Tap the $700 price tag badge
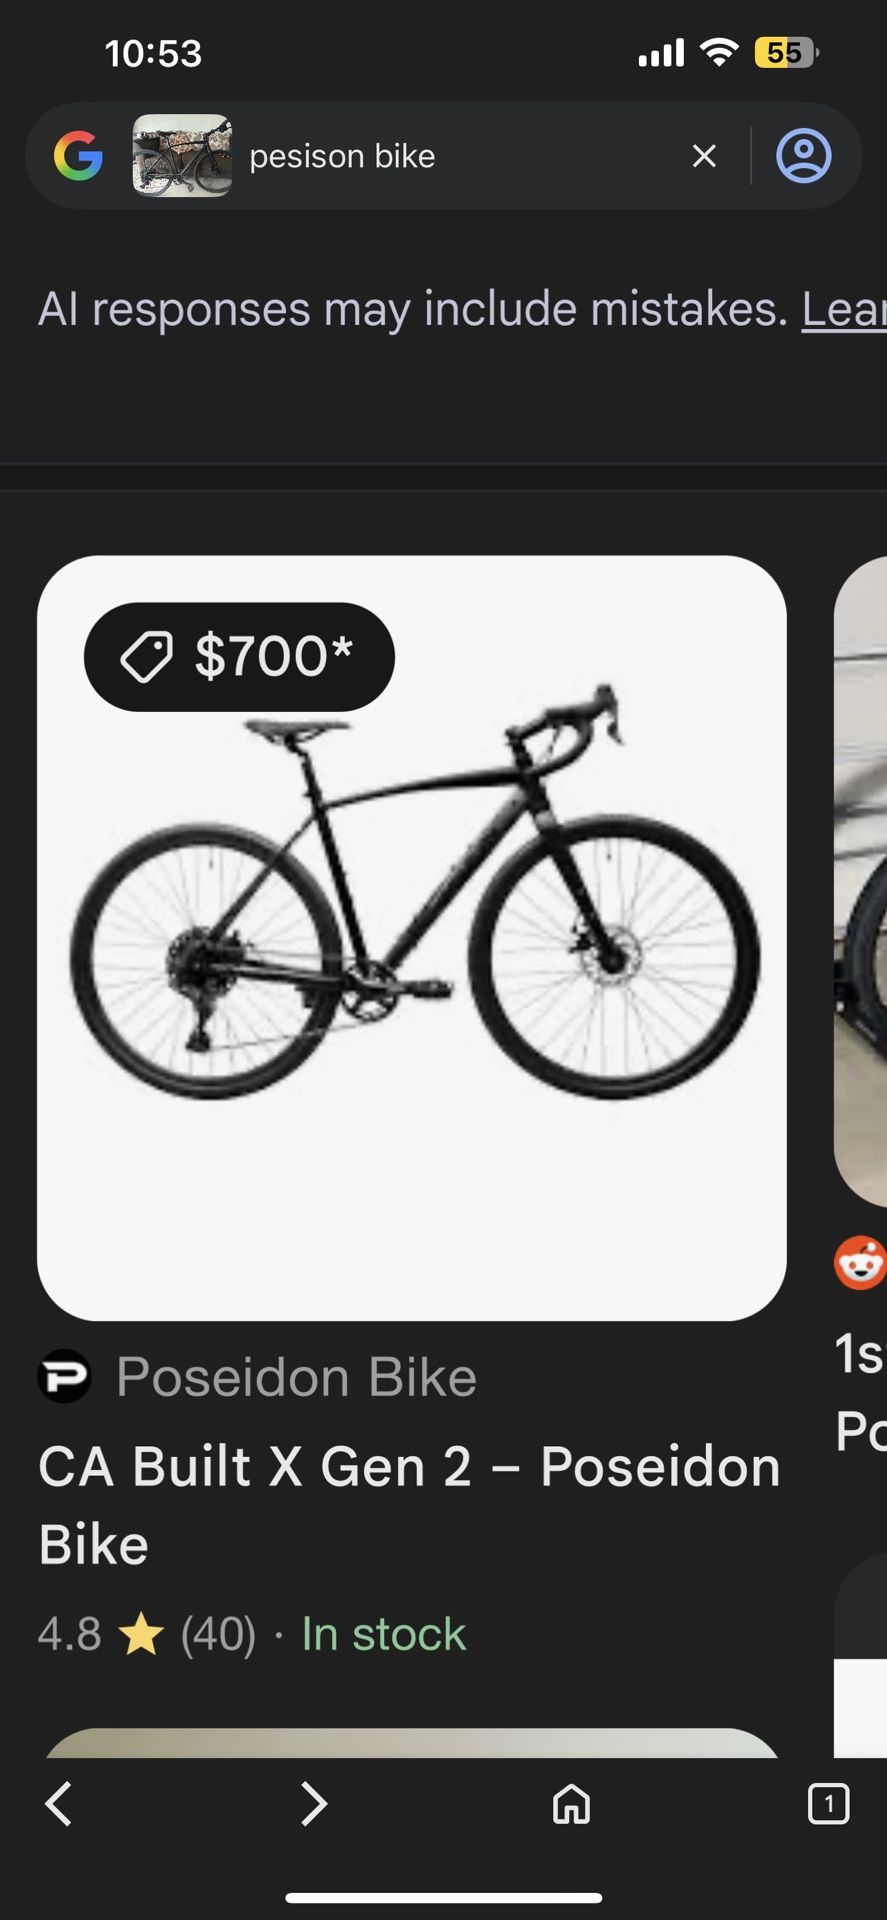This screenshot has height=1920, width=887. [x=239, y=657]
